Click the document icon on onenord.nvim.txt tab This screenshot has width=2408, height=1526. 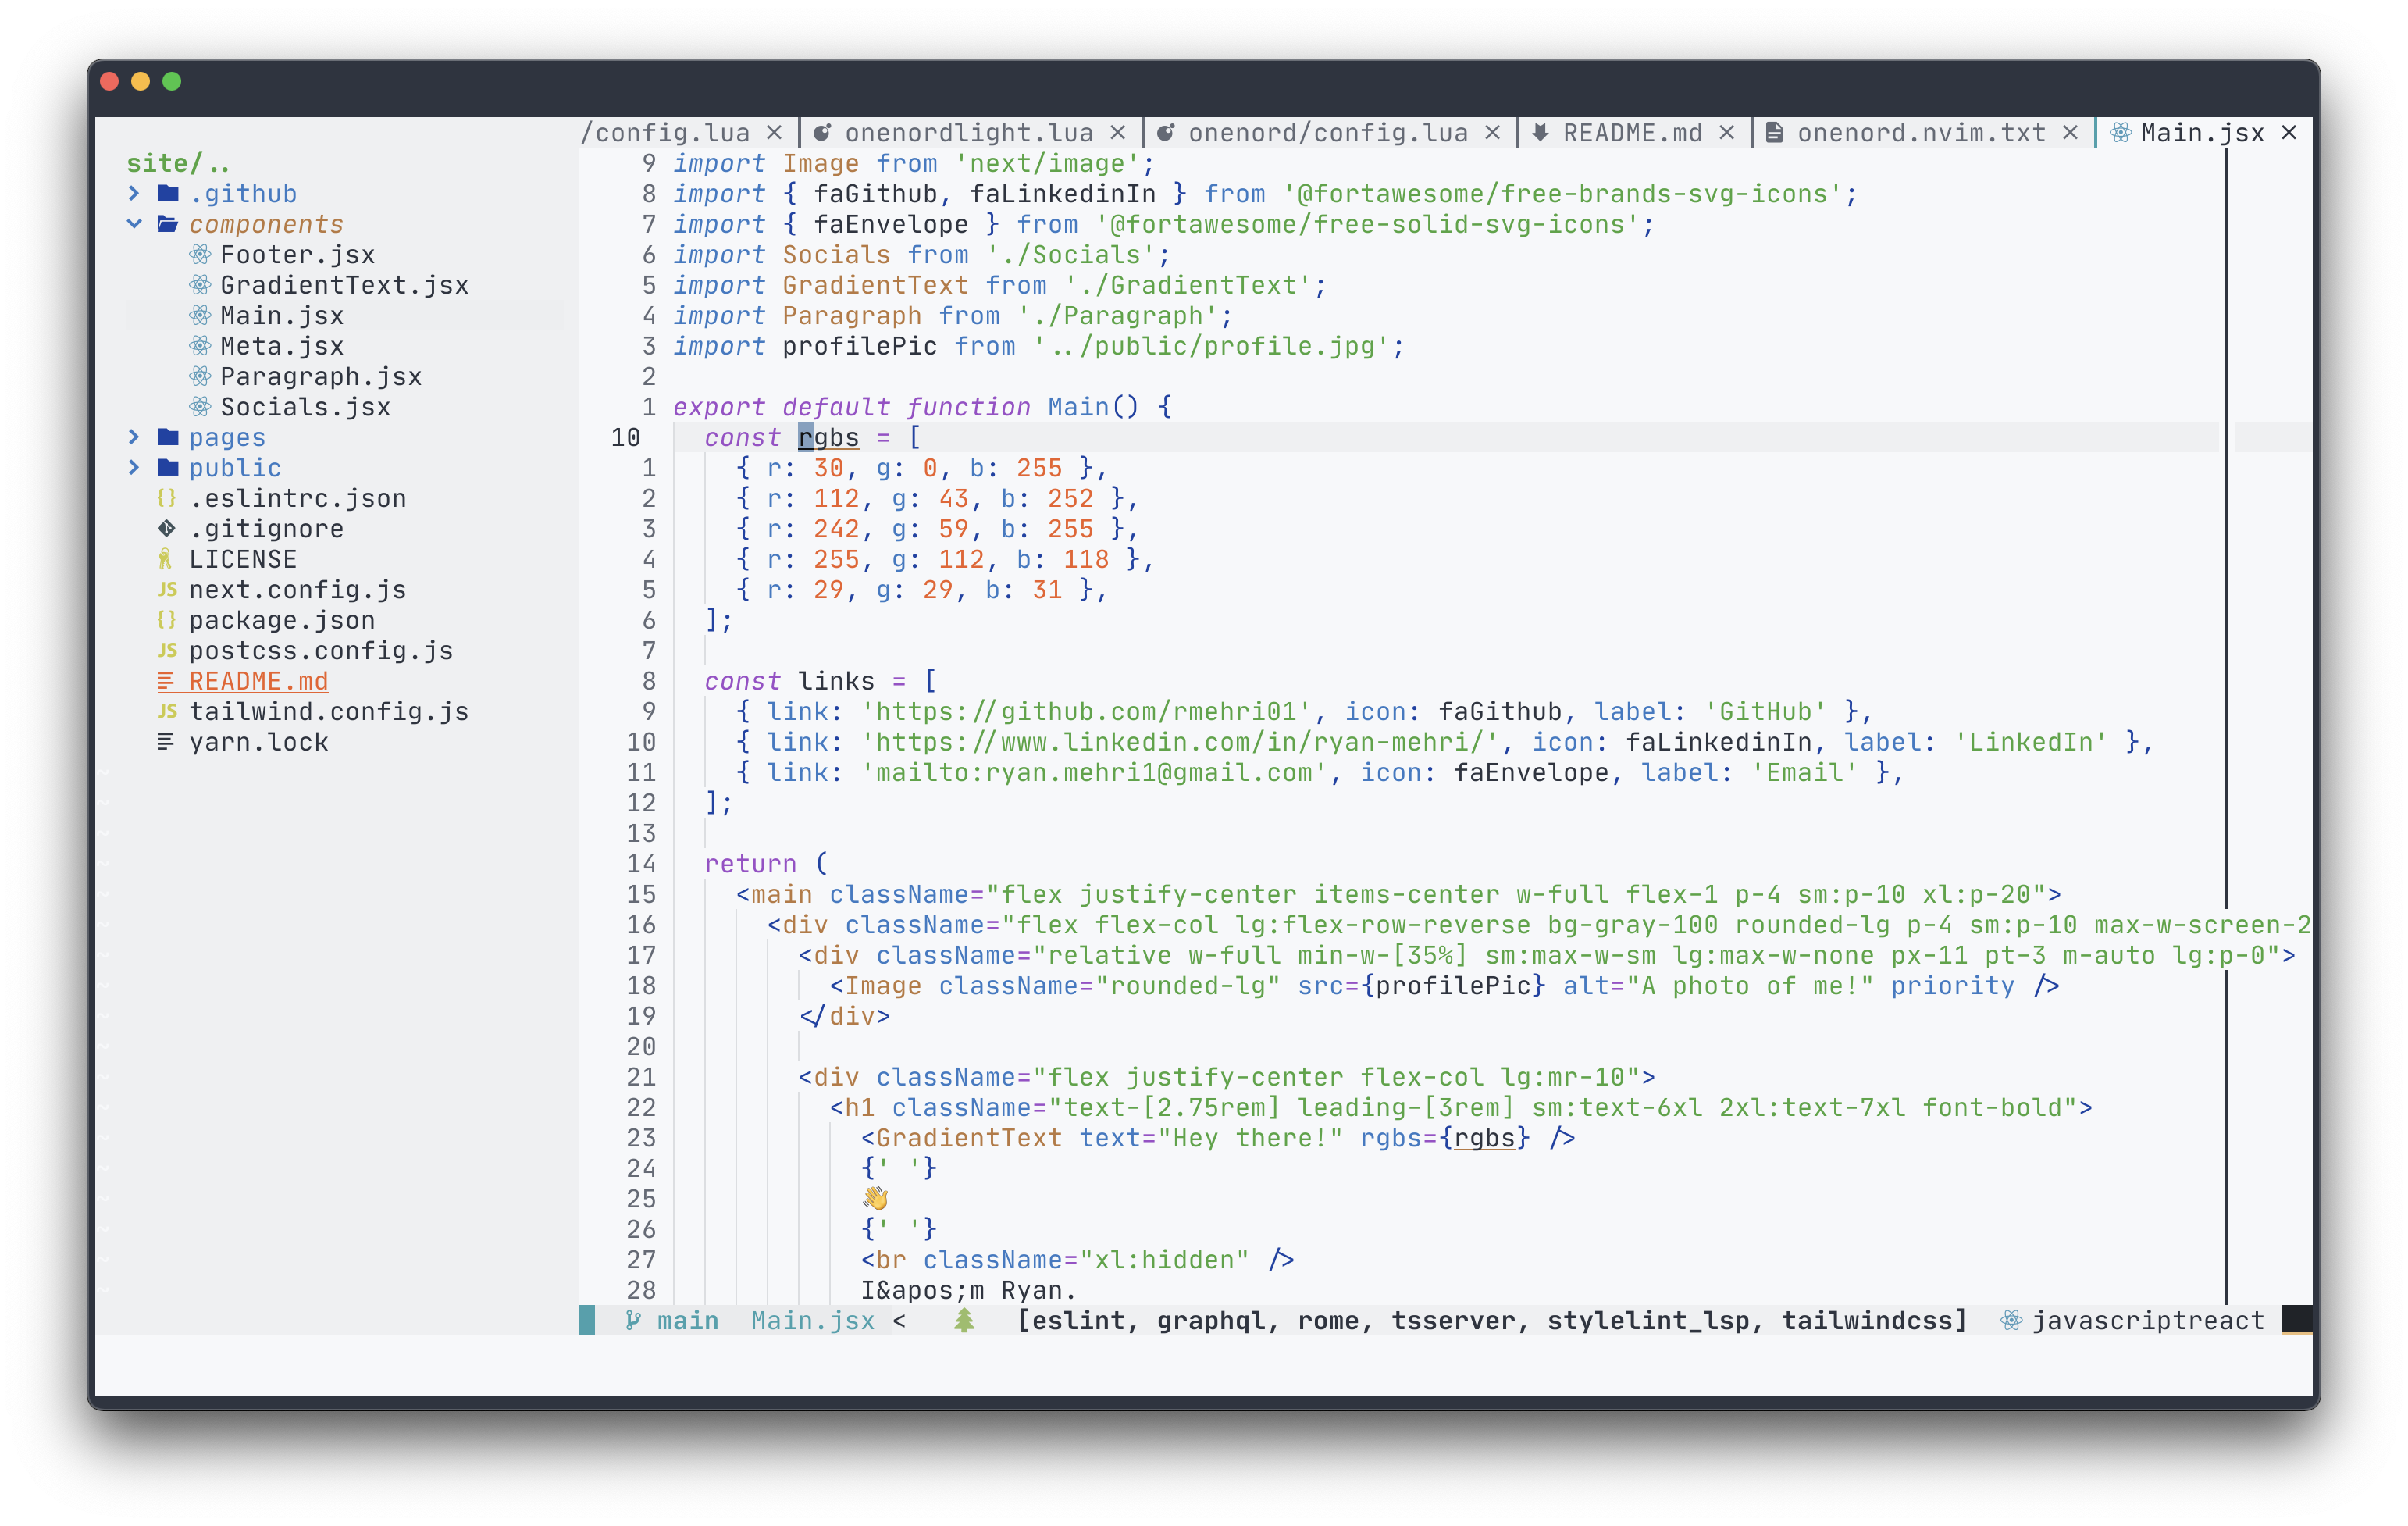tap(1774, 133)
